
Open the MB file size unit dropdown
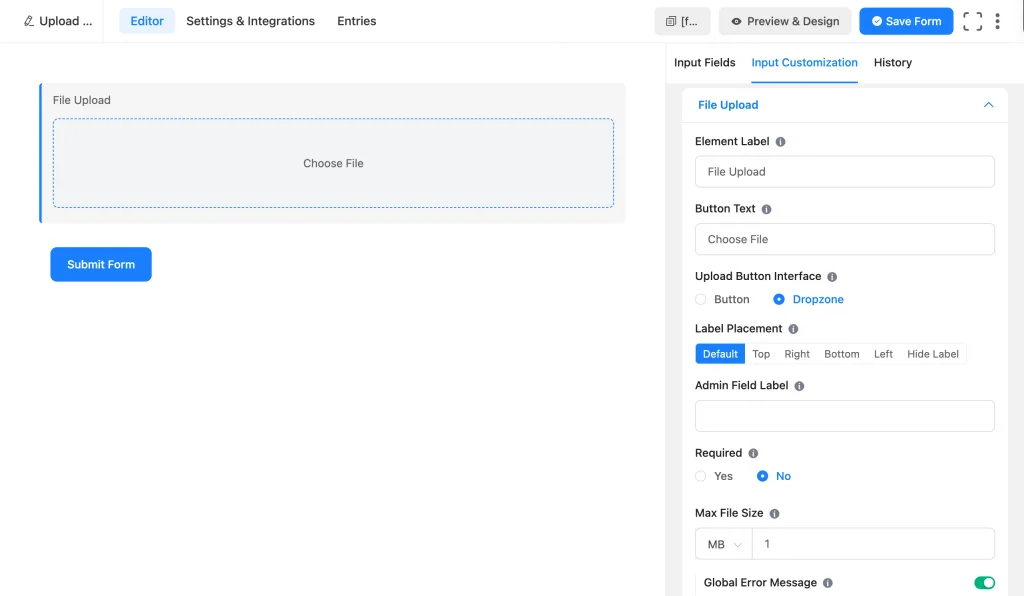(x=724, y=544)
